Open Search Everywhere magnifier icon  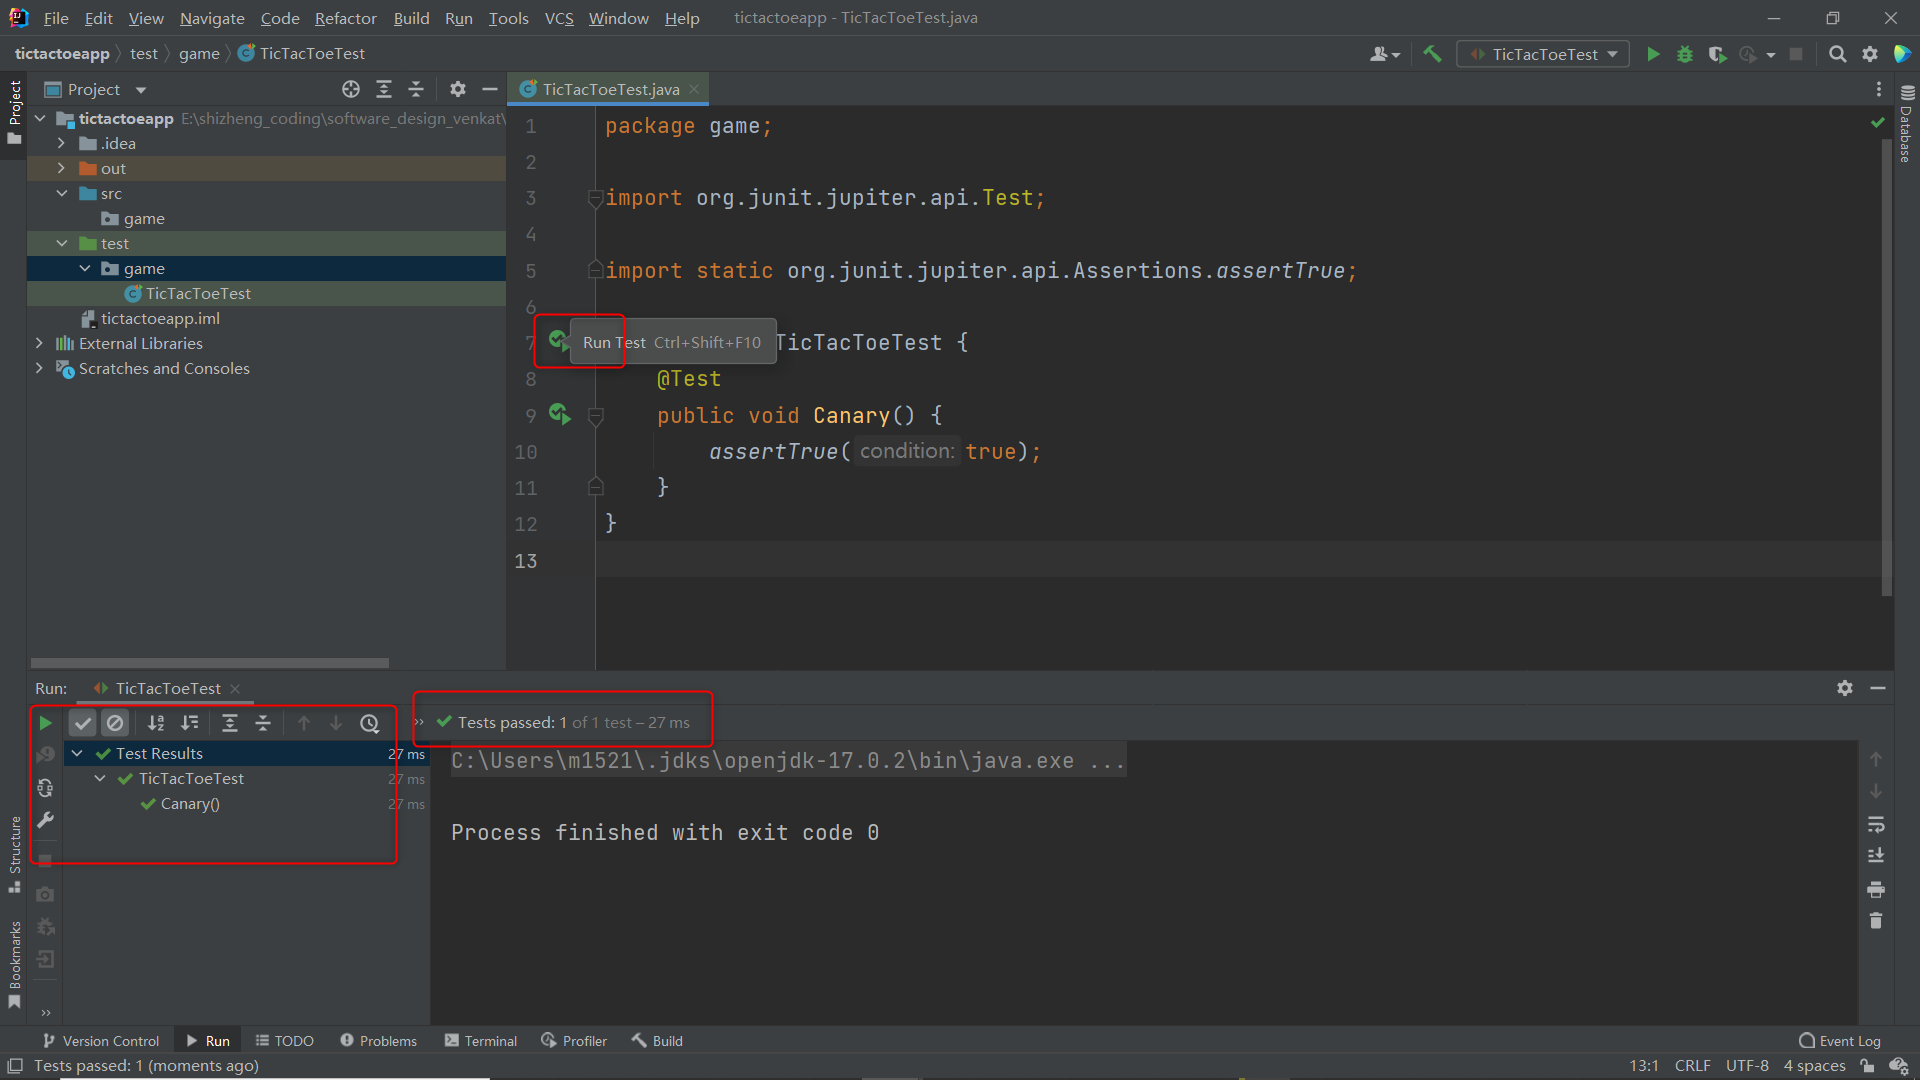tap(1837, 54)
